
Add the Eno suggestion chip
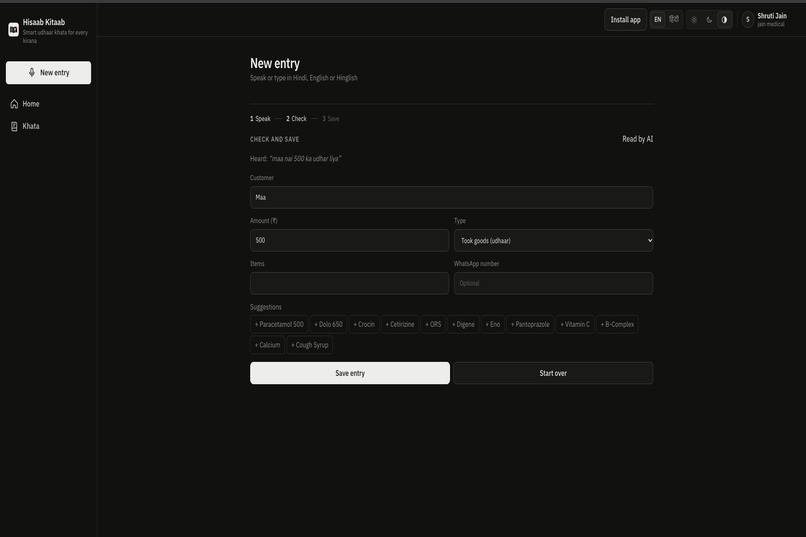point(493,324)
